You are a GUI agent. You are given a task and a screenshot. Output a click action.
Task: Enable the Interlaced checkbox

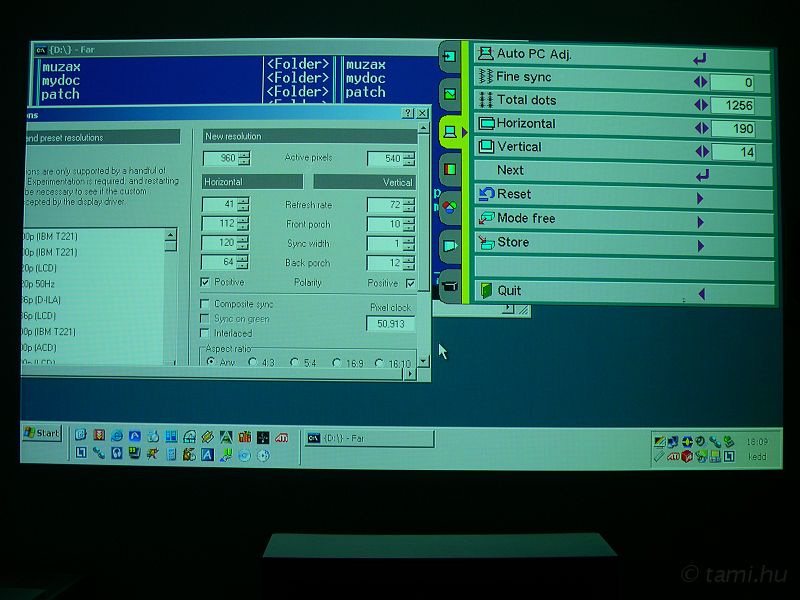pos(206,333)
